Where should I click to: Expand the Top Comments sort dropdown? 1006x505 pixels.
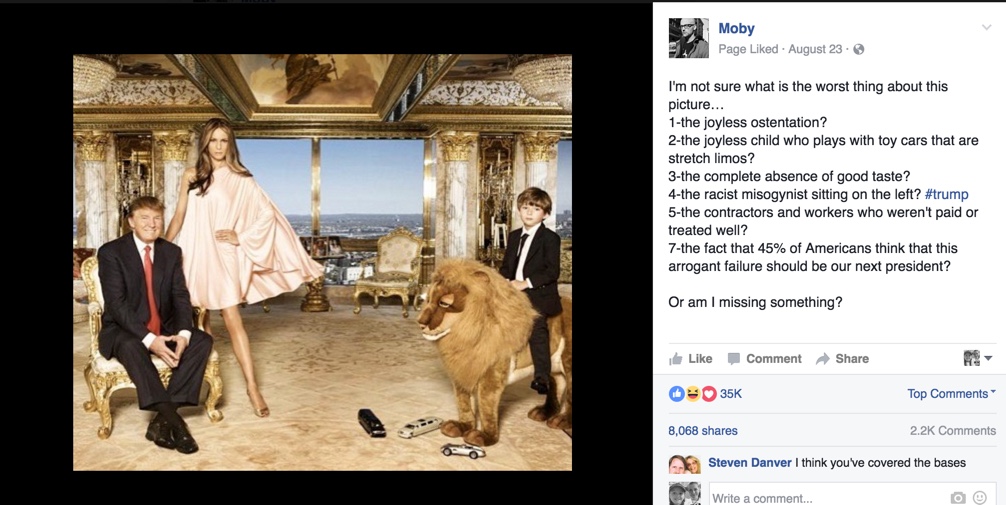point(951,394)
